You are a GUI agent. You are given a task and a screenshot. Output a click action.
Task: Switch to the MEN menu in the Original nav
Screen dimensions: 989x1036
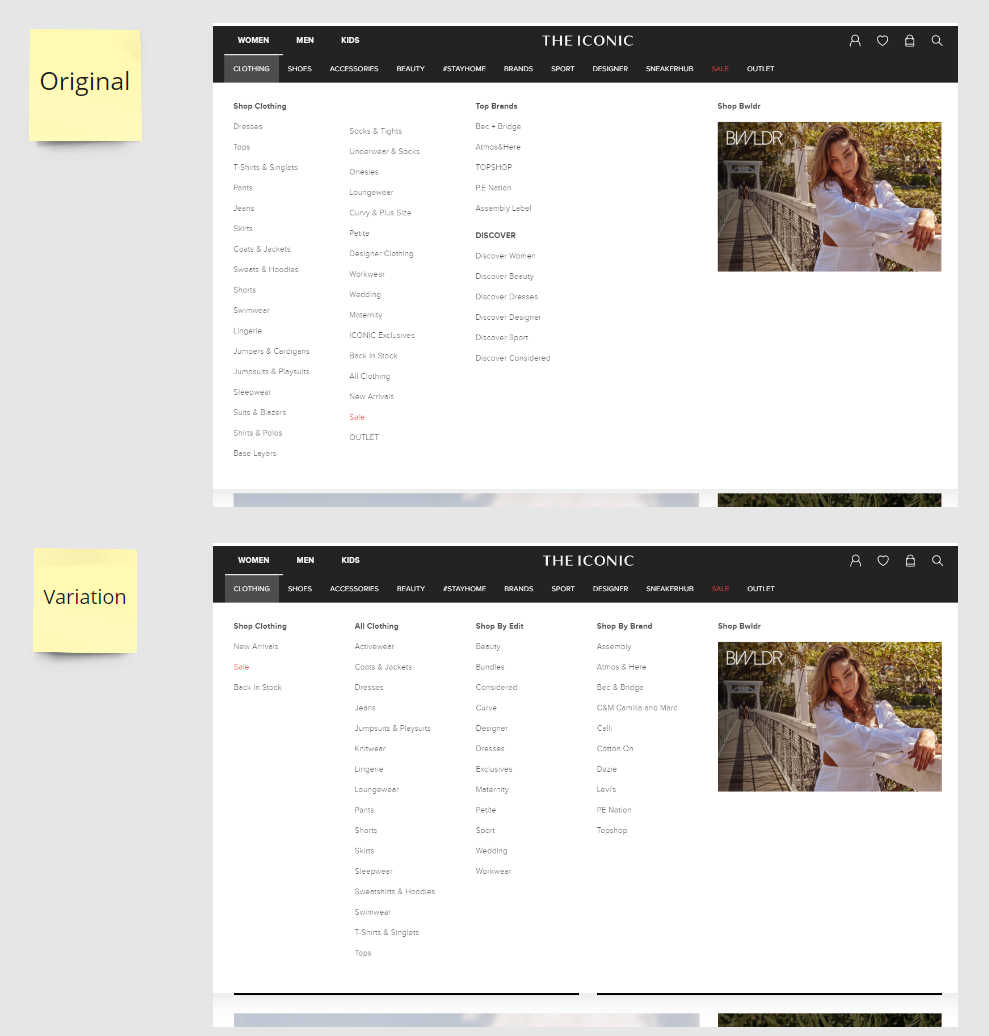pos(305,40)
